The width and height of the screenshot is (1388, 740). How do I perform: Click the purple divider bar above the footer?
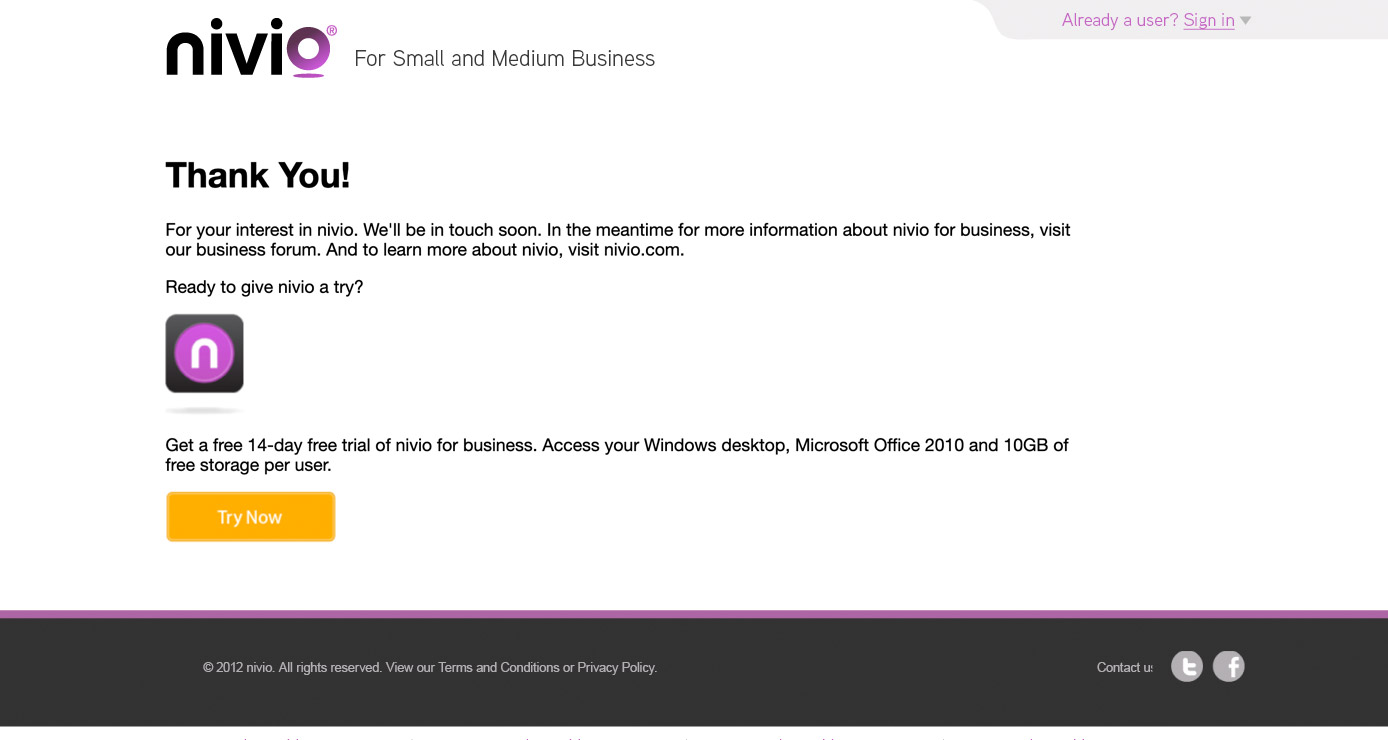point(694,614)
